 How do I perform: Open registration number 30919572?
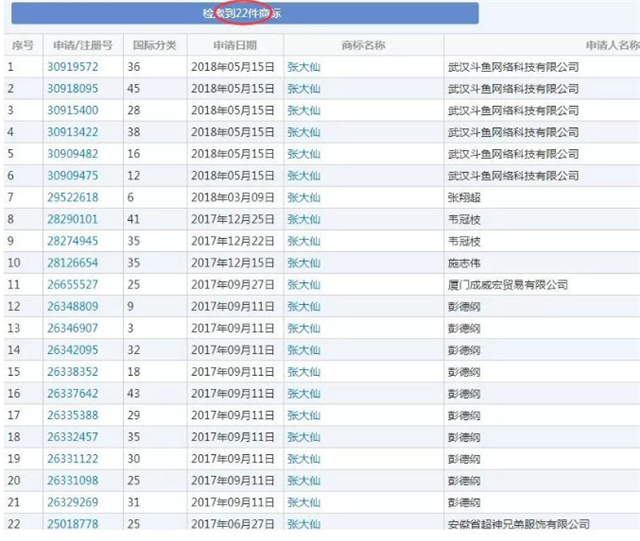coord(73,67)
